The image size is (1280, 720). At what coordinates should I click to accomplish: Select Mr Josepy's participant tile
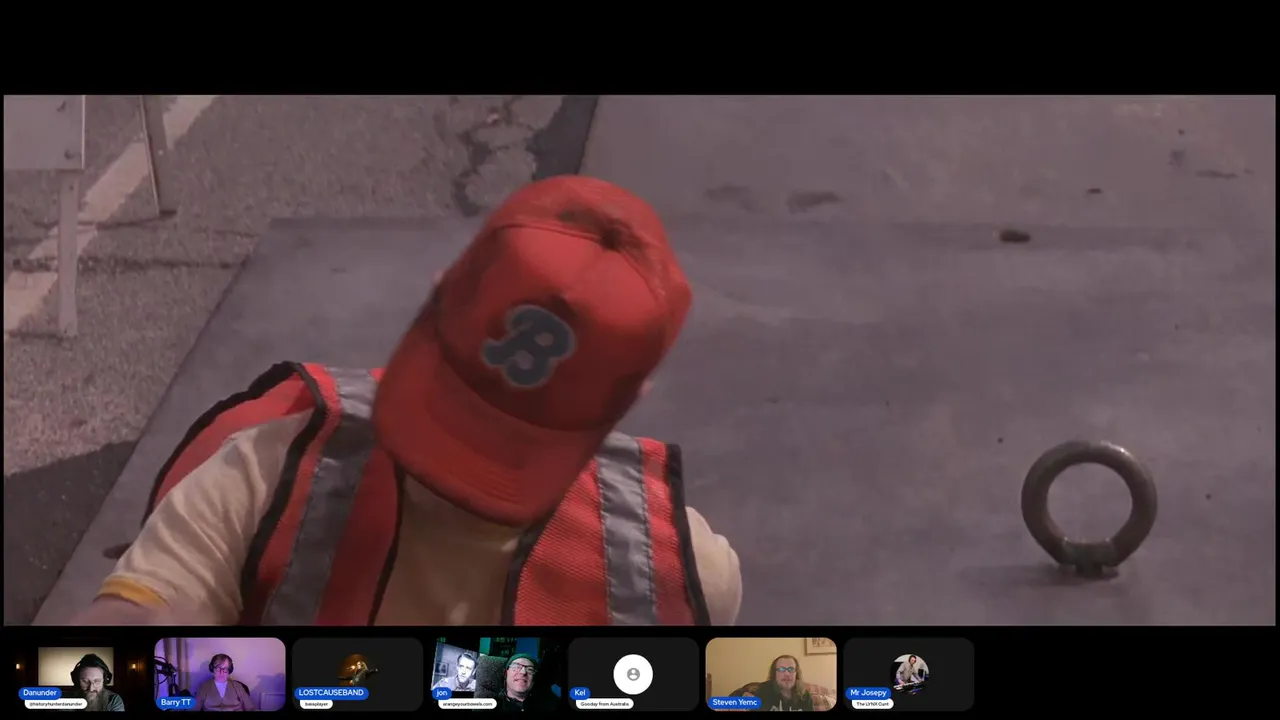click(908, 675)
